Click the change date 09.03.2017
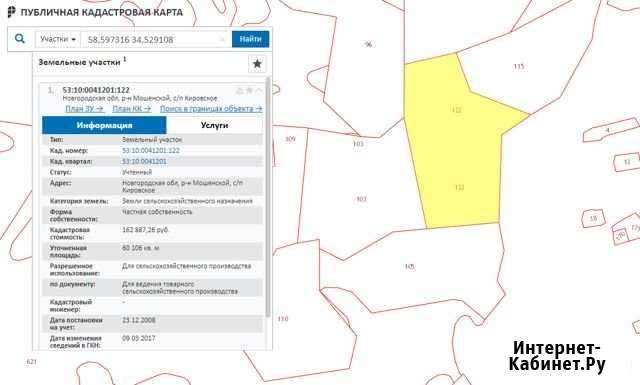 [139, 338]
